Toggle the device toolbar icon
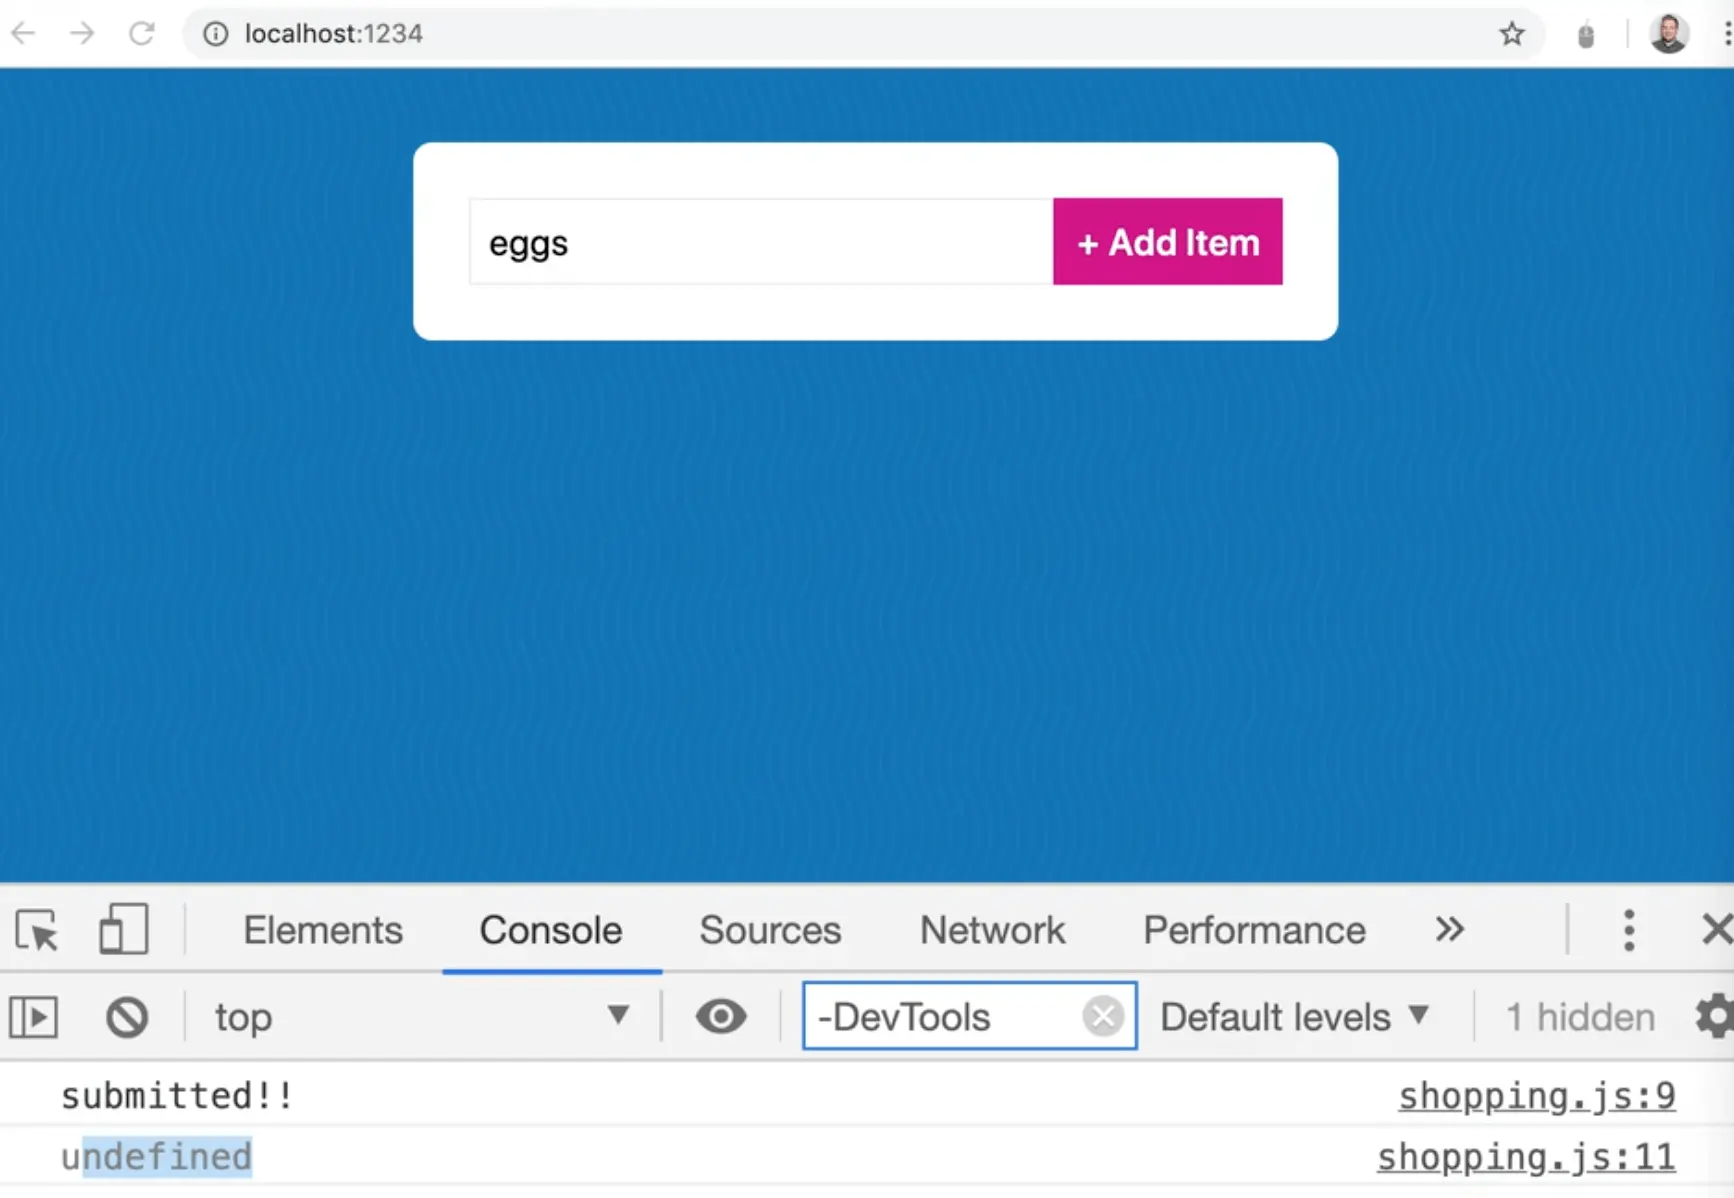This screenshot has height=1198, width=1734. point(123,929)
